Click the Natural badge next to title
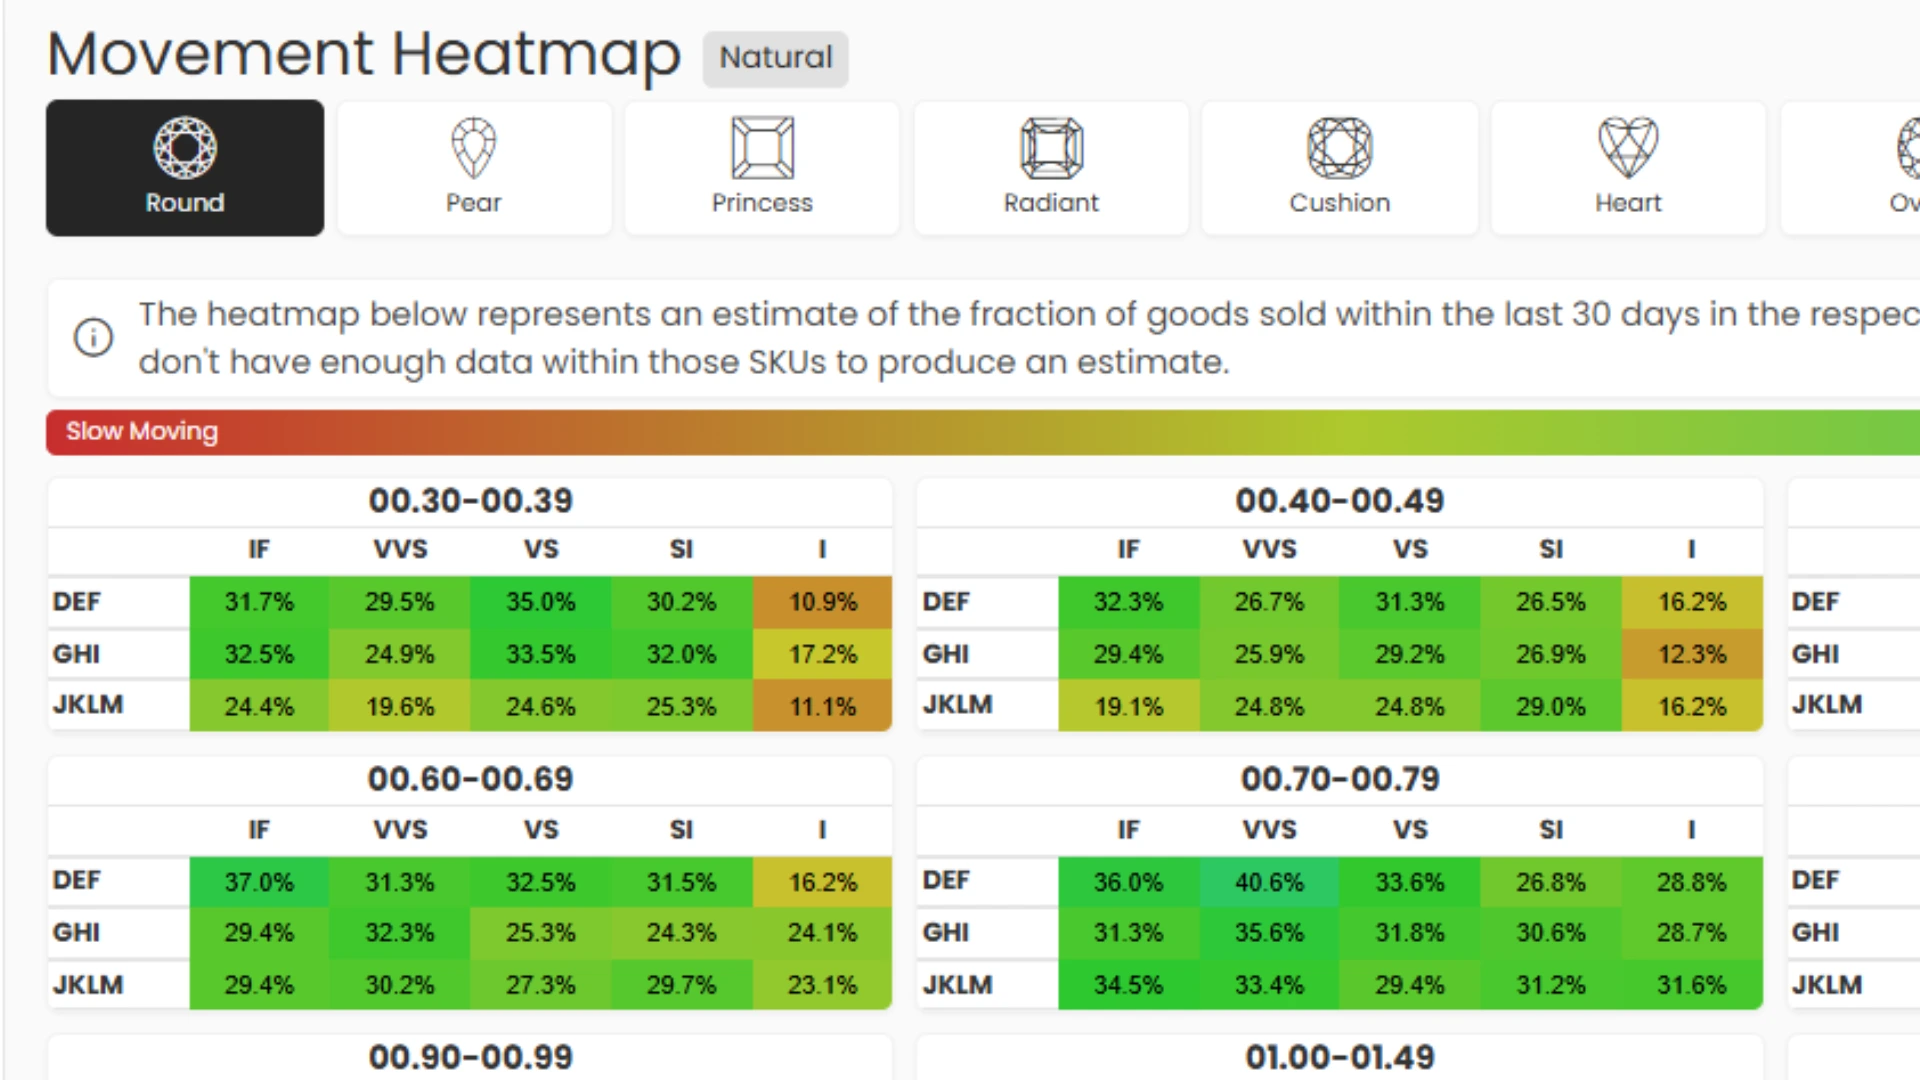 (775, 58)
